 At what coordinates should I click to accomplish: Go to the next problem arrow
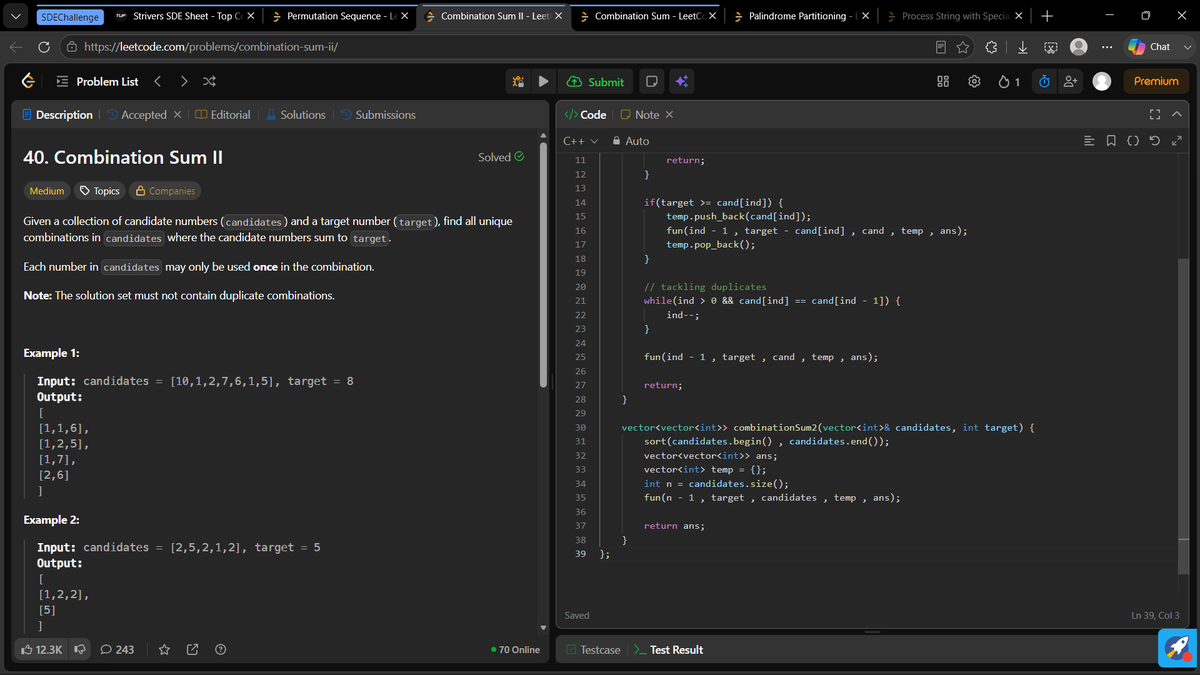pyautogui.click(x=184, y=82)
